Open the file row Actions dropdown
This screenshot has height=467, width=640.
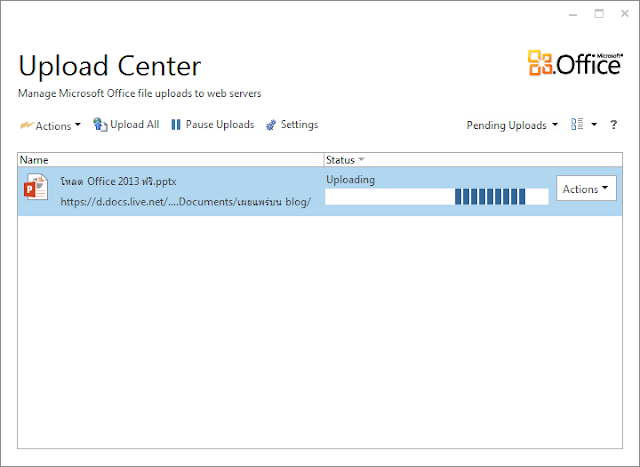586,188
